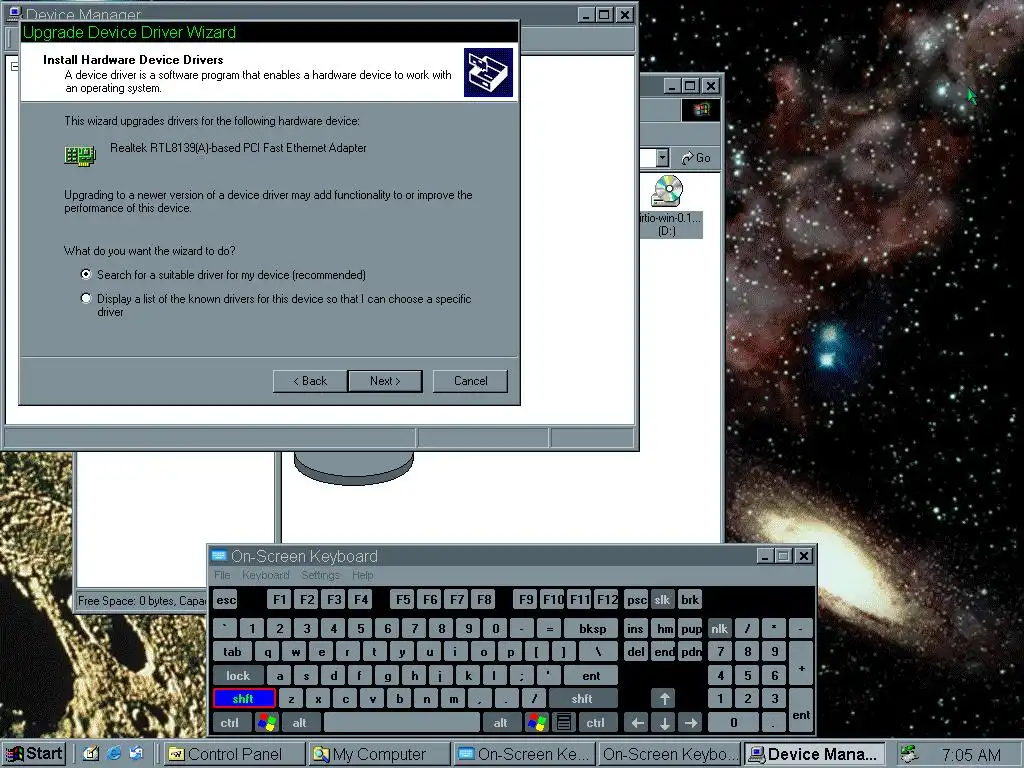Viewport: 1024px width, 768px height.
Task: Click the psc print screen key
Action: 635,600
